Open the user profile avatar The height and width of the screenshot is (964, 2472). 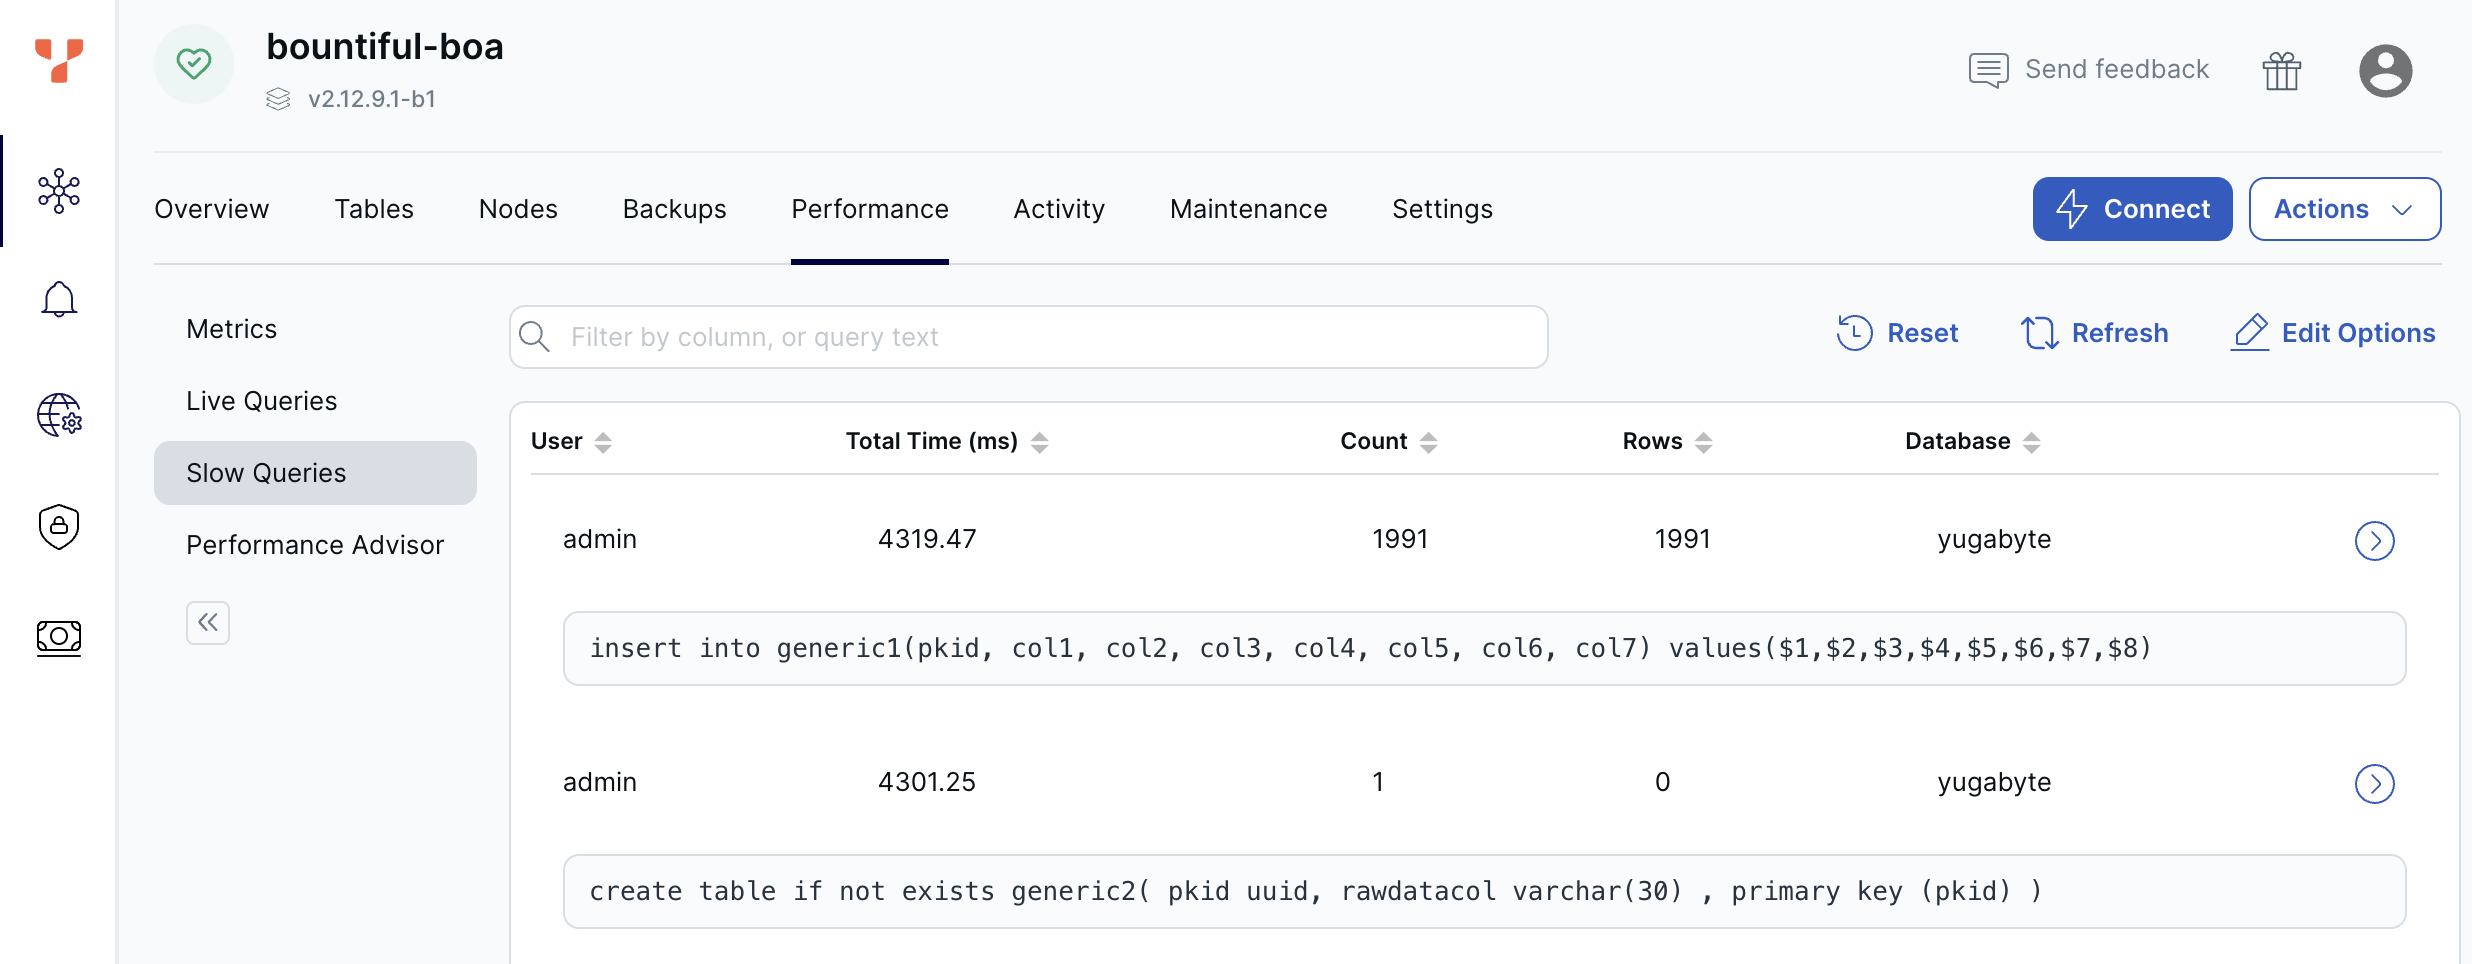coord(2386,69)
